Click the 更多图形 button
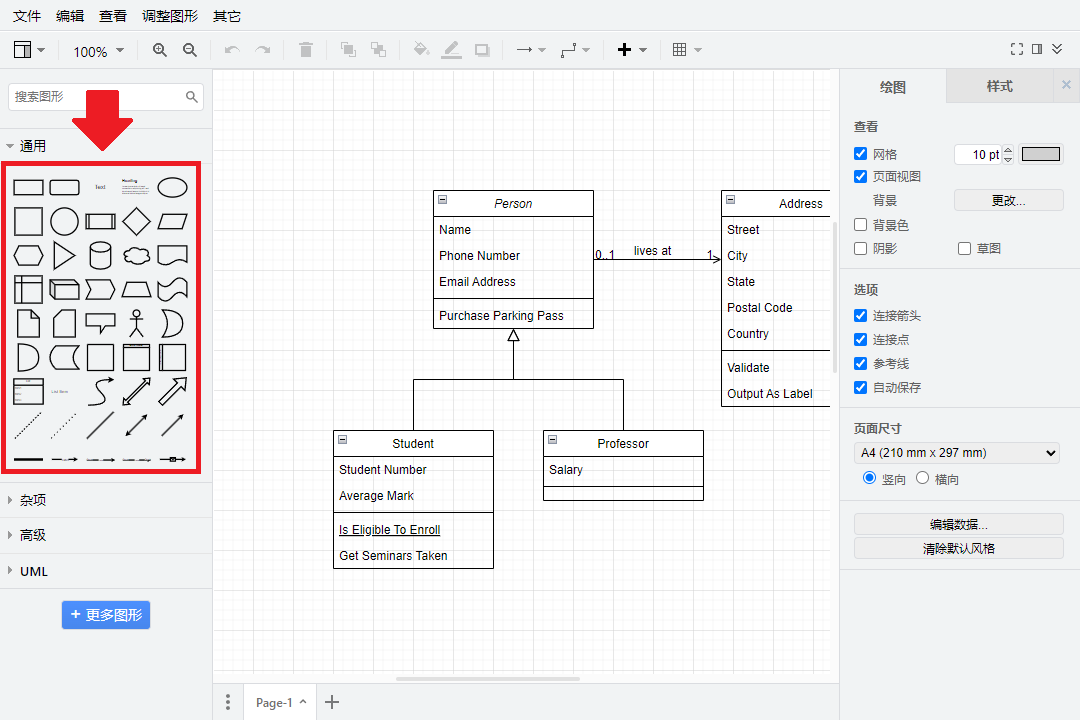 click(x=106, y=615)
